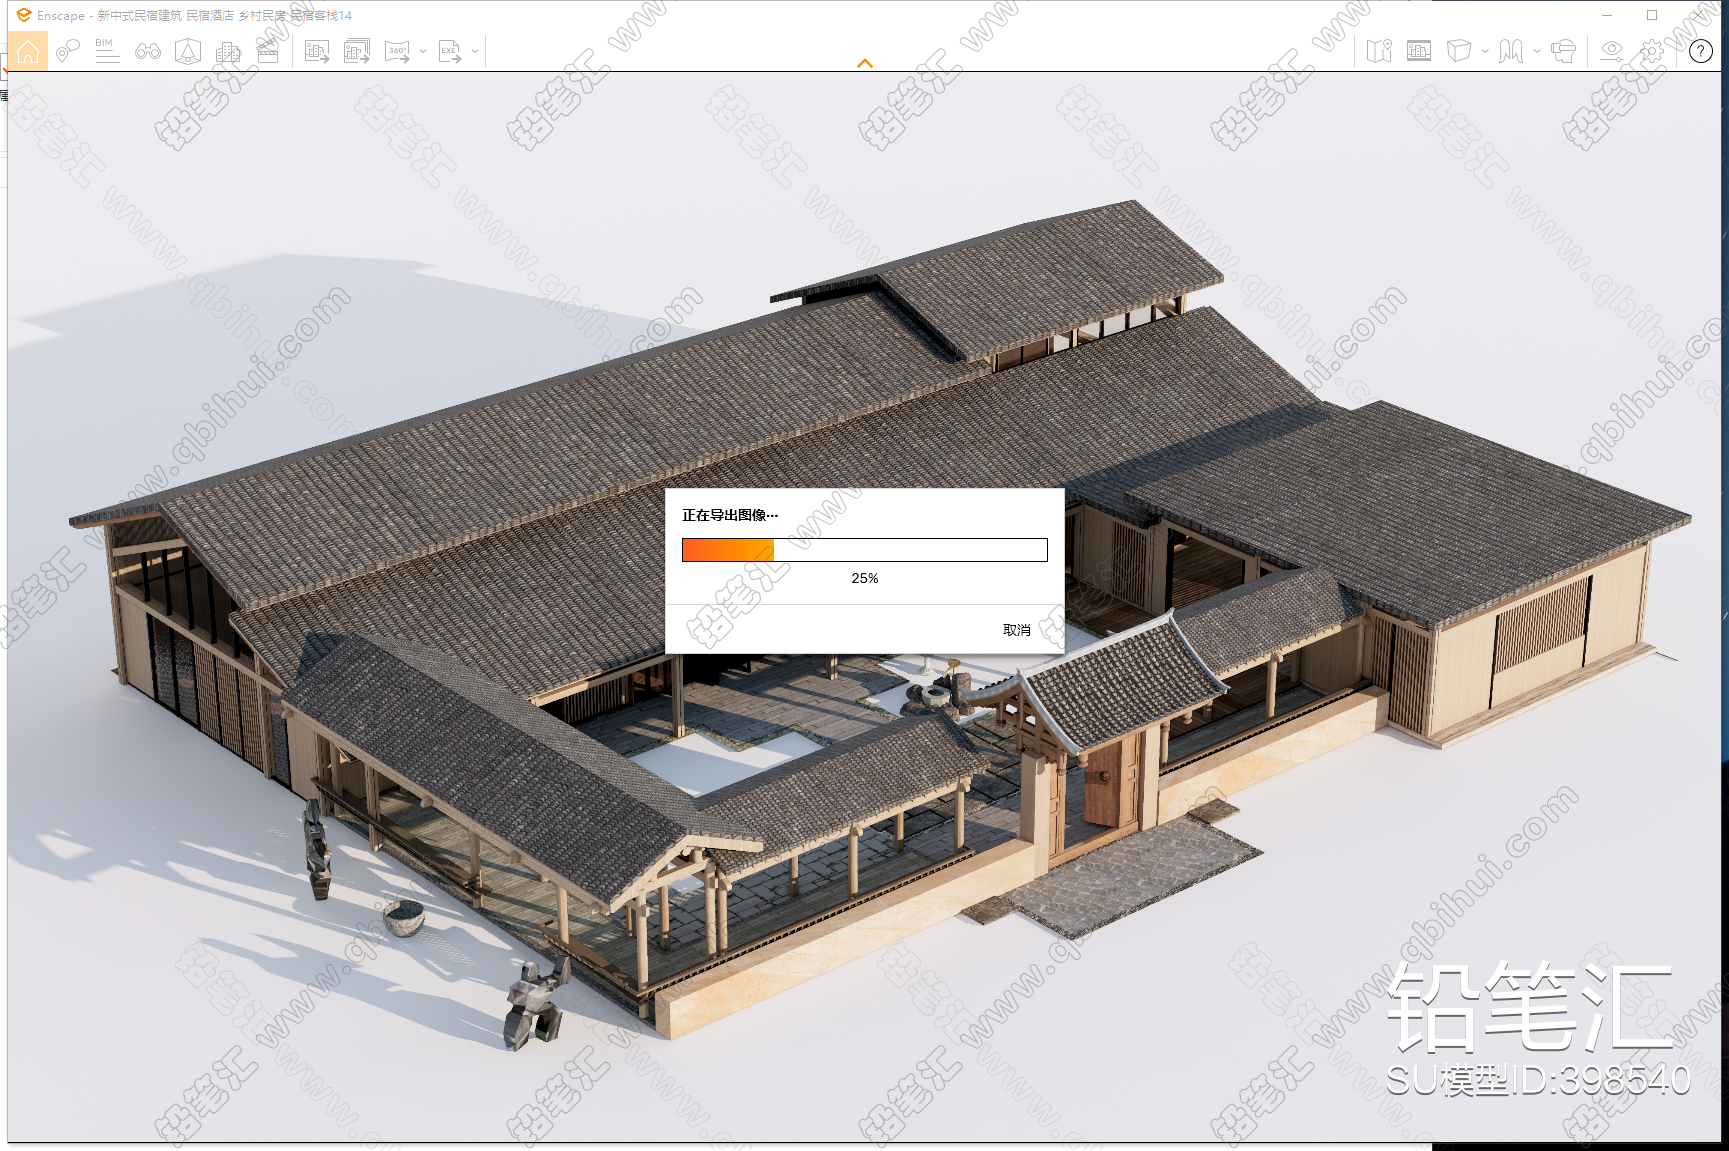This screenshot has height=1151, width=1729.
Task: Expand the 360° panorama dropdown arrow
Action: [x=423, y=51]
